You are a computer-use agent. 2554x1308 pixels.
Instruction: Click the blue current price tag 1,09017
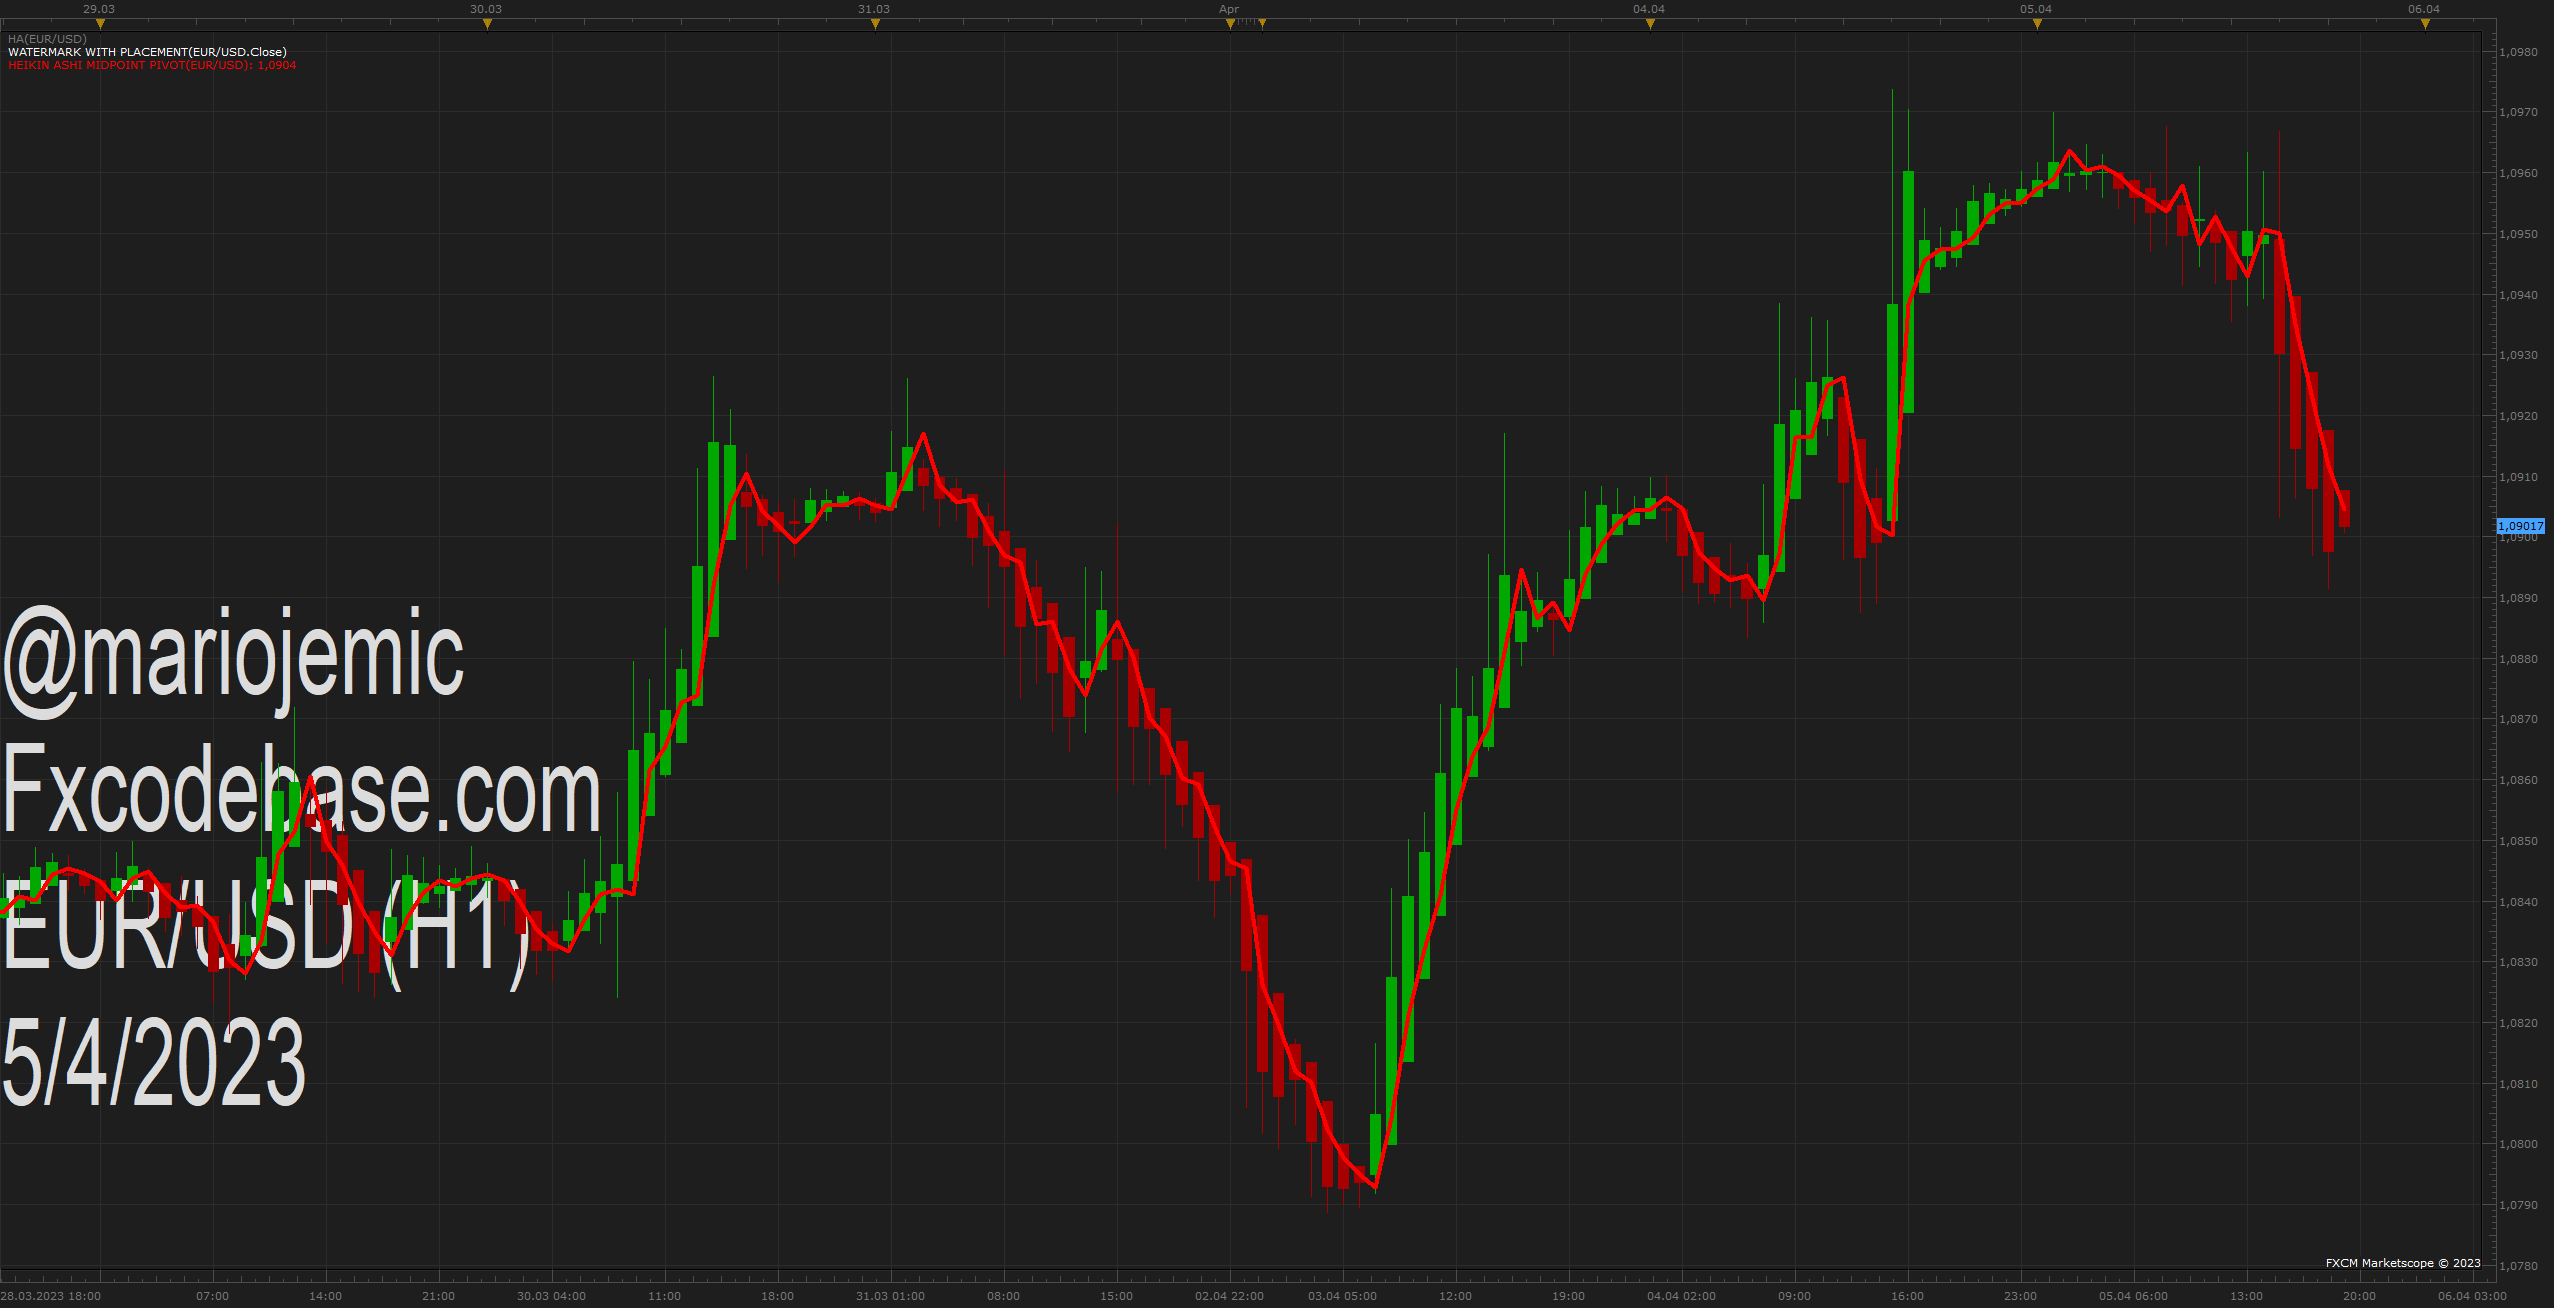2520,526
